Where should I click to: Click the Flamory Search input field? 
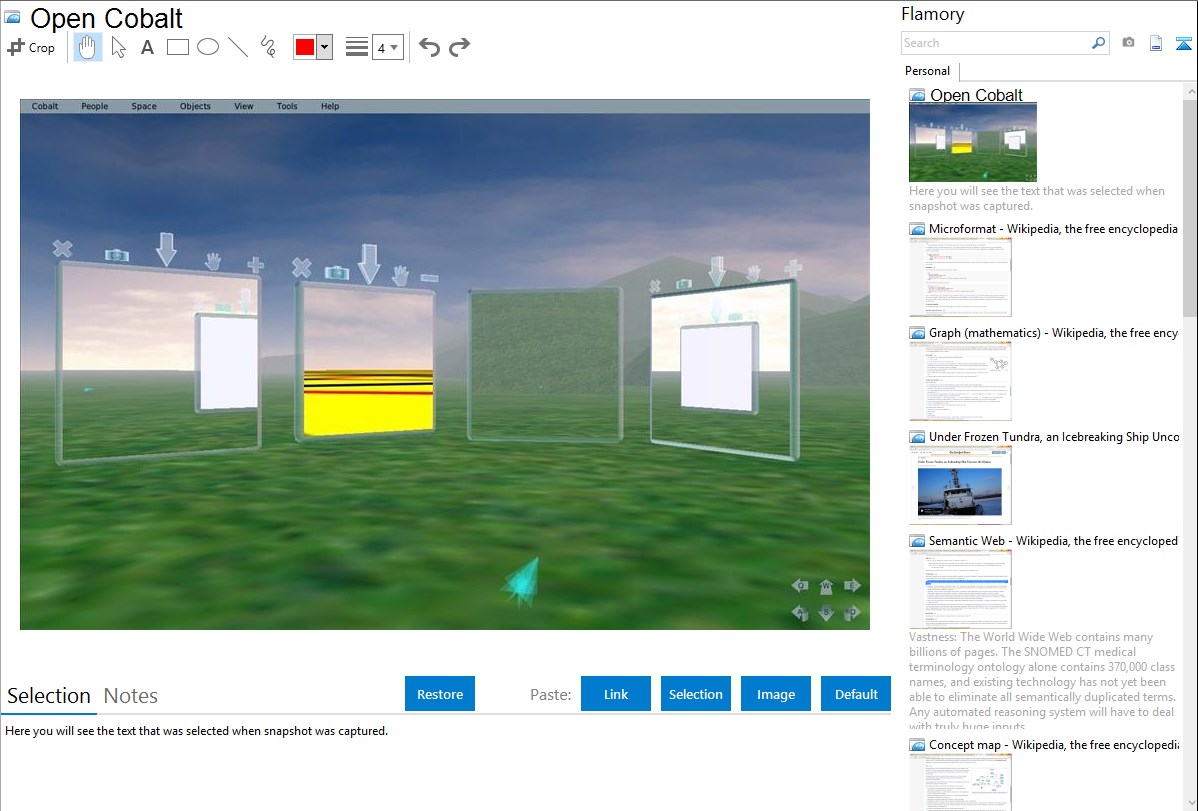[x=996, y=43]
